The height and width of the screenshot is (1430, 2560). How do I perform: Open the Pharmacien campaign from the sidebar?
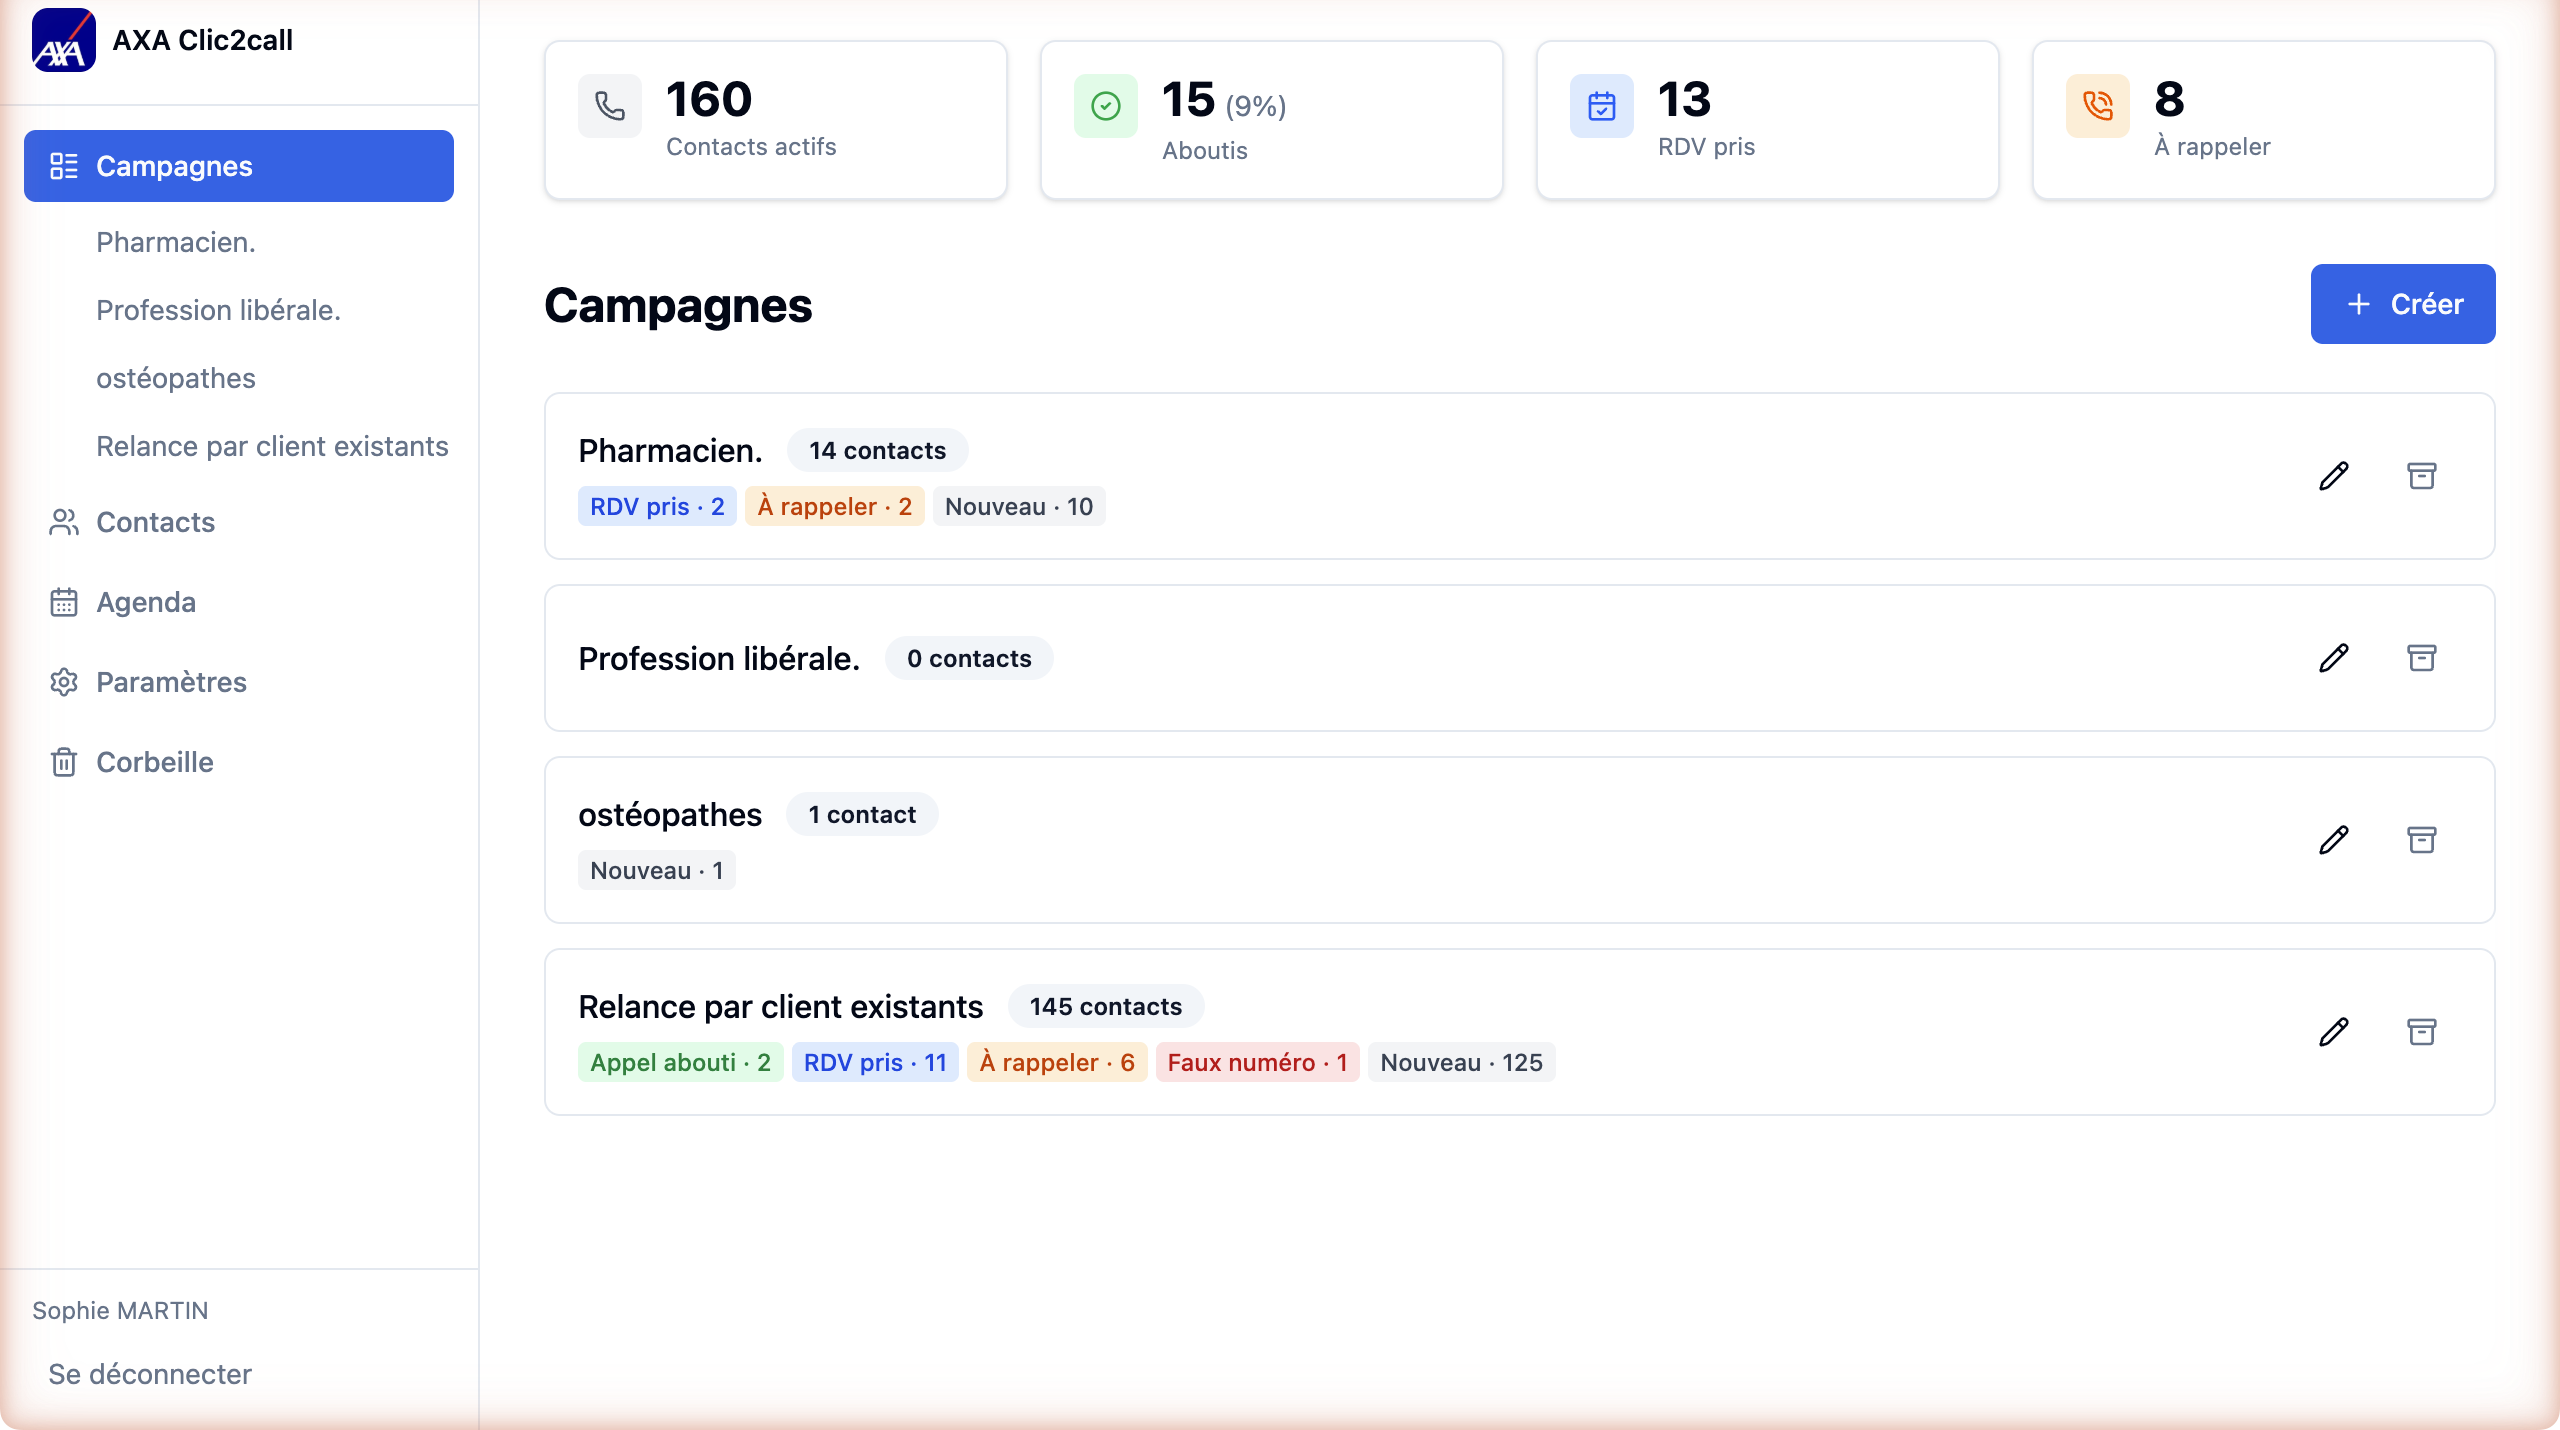[x=176, y=242]
